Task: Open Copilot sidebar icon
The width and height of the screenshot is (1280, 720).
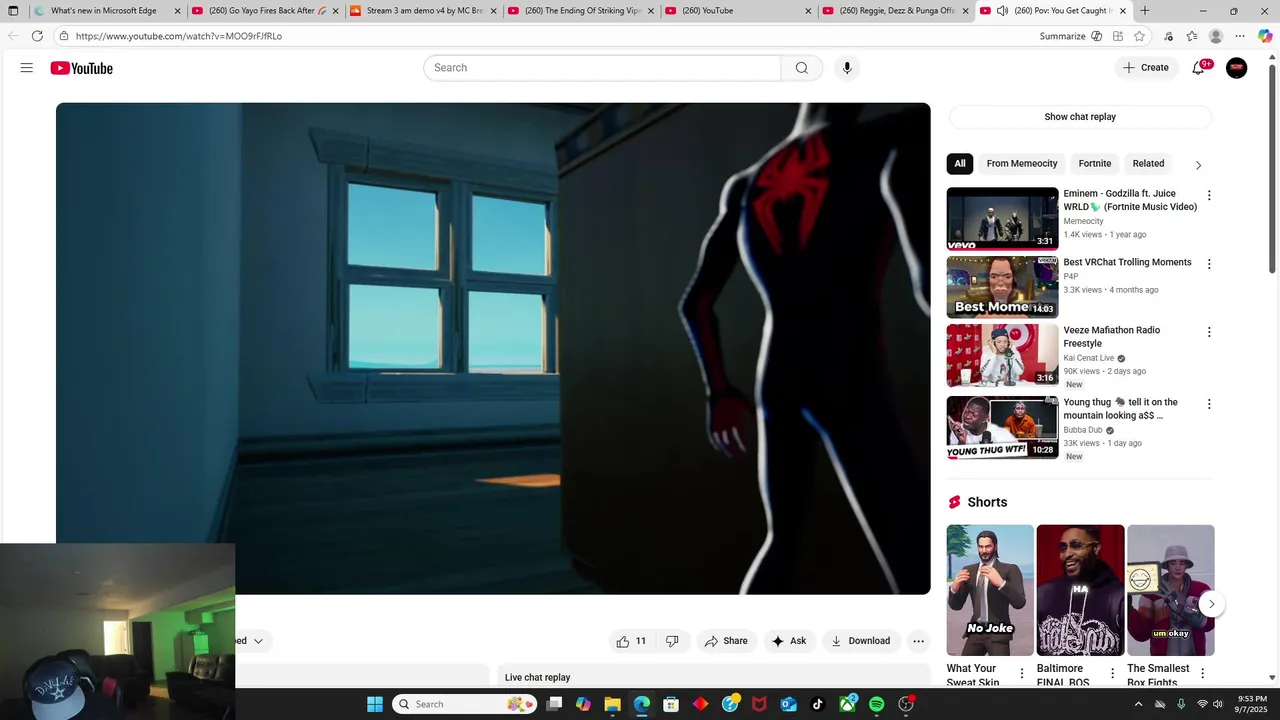Action: 1265,36
